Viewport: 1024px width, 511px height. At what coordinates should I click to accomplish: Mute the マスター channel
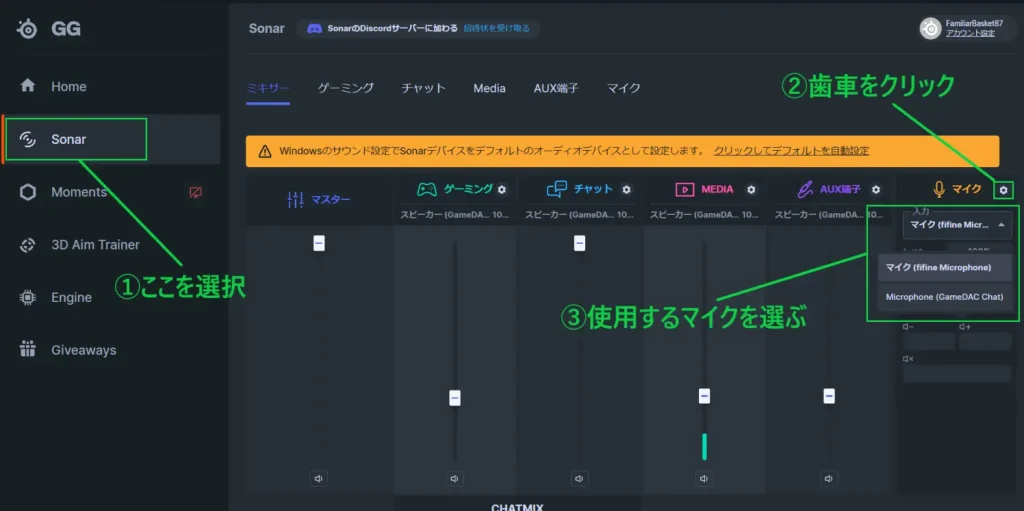tap(319, 479)
